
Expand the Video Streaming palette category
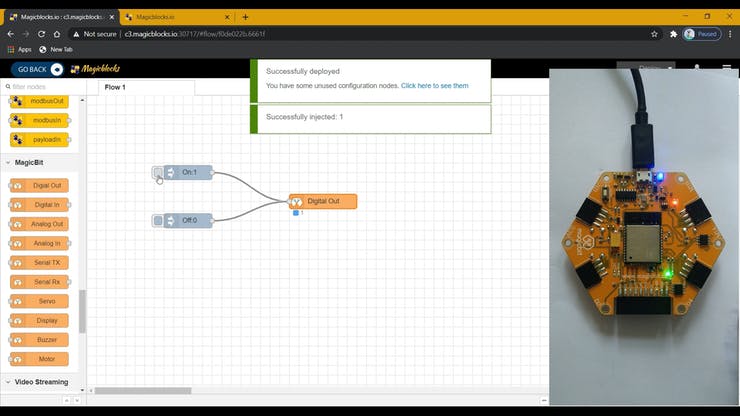[x=40, y=382]
